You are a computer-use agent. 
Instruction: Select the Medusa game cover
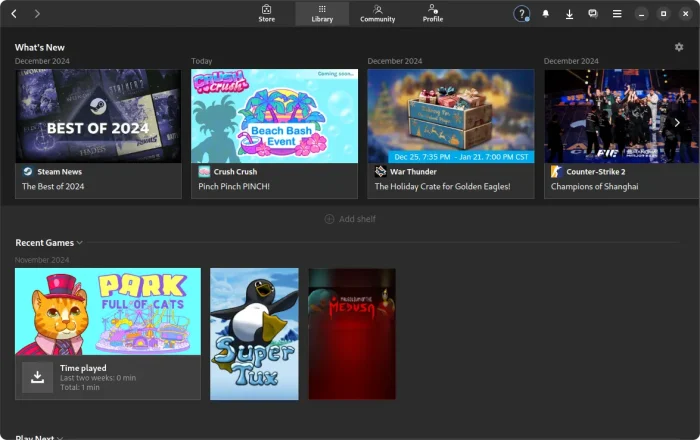[352, 334]
